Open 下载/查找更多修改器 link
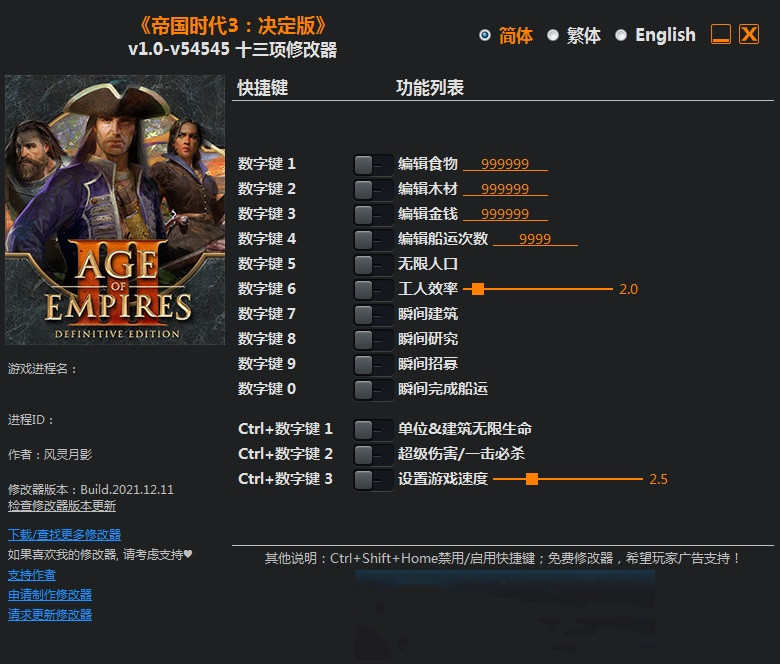 pos(64,535)
